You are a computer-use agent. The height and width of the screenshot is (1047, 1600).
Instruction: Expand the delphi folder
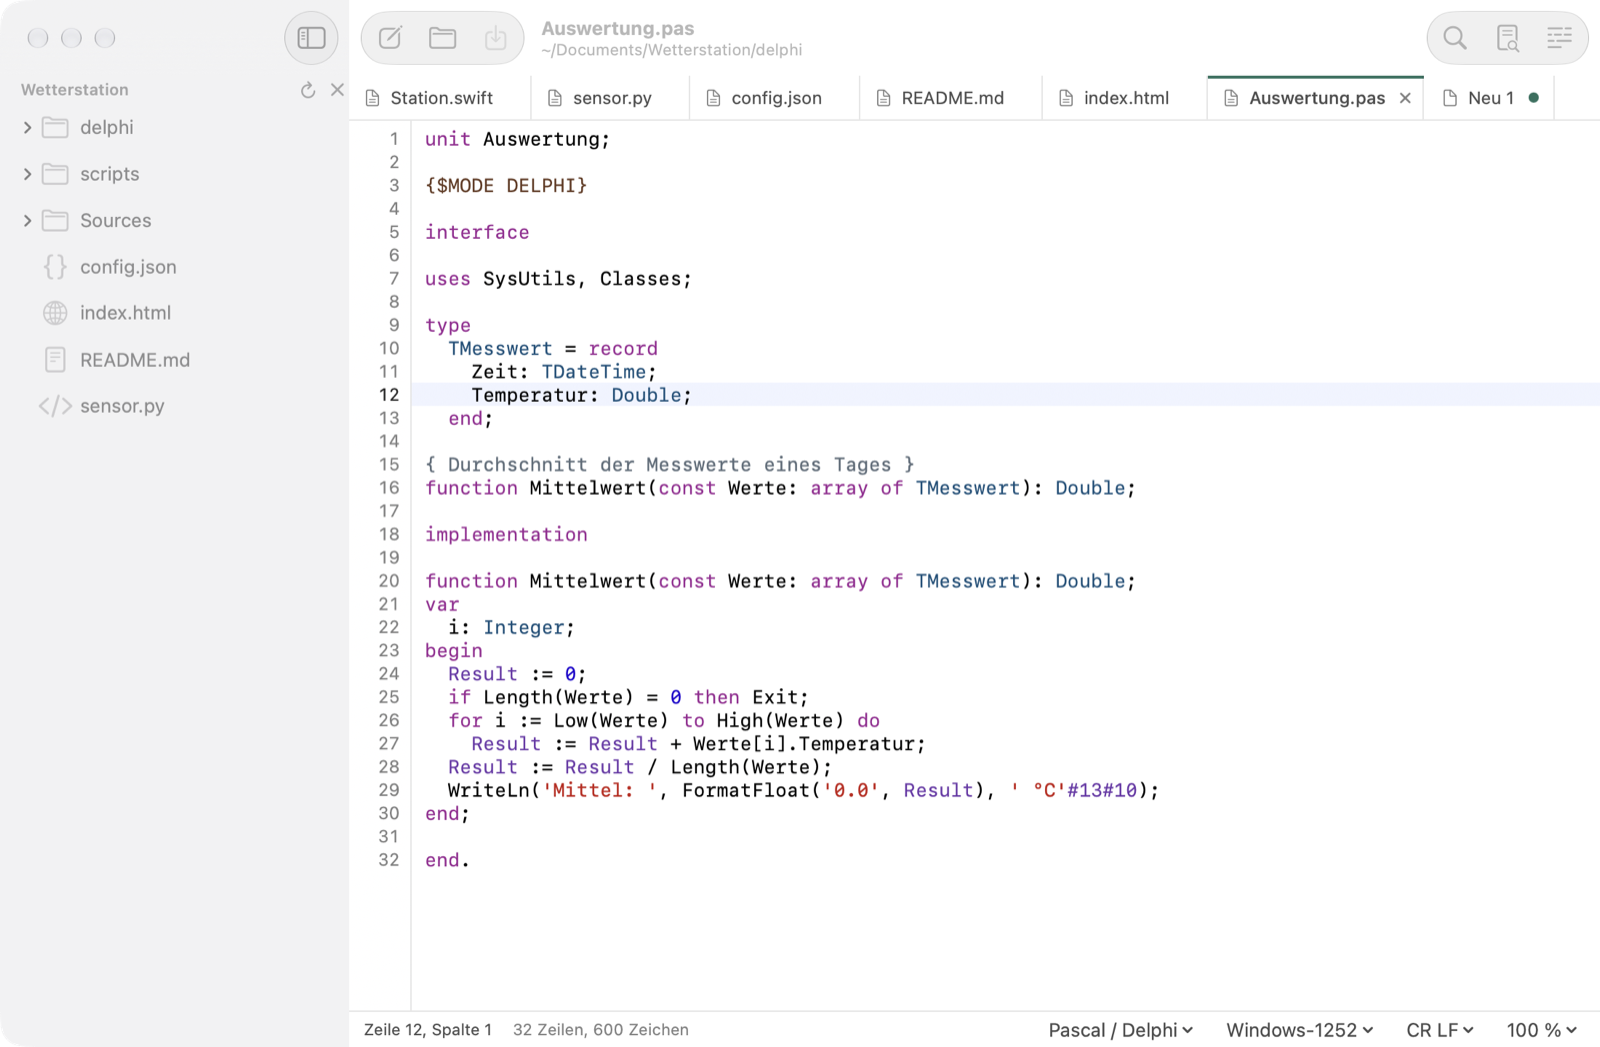28,128
